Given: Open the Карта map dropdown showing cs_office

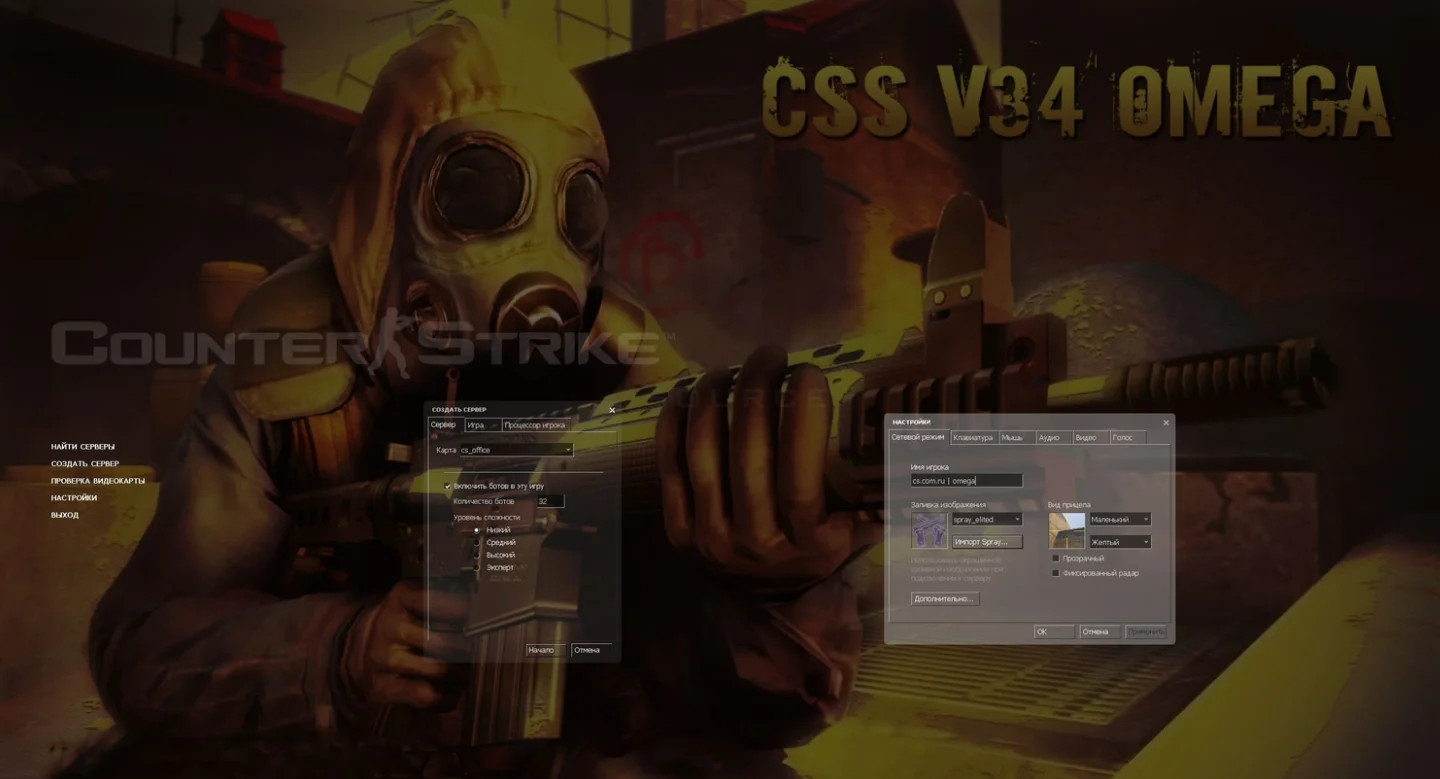Looking at the screenshot, I should click(x=515, y=450).
